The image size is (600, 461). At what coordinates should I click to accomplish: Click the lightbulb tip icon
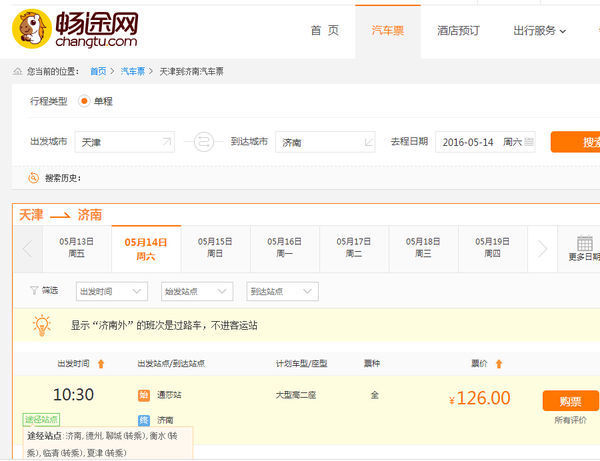(42, 326)
